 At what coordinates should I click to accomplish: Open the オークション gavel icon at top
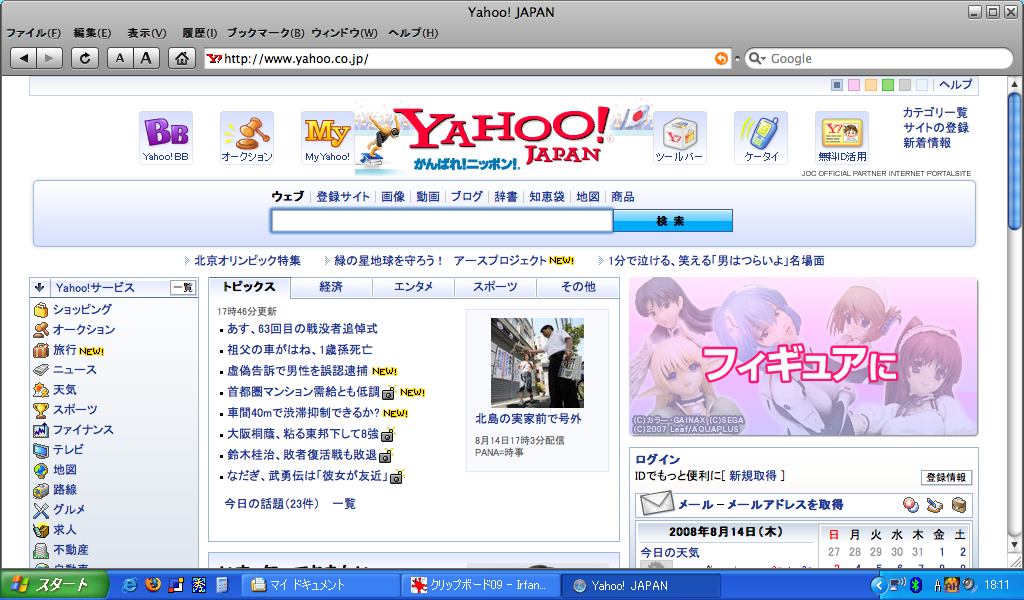point(247,138)
